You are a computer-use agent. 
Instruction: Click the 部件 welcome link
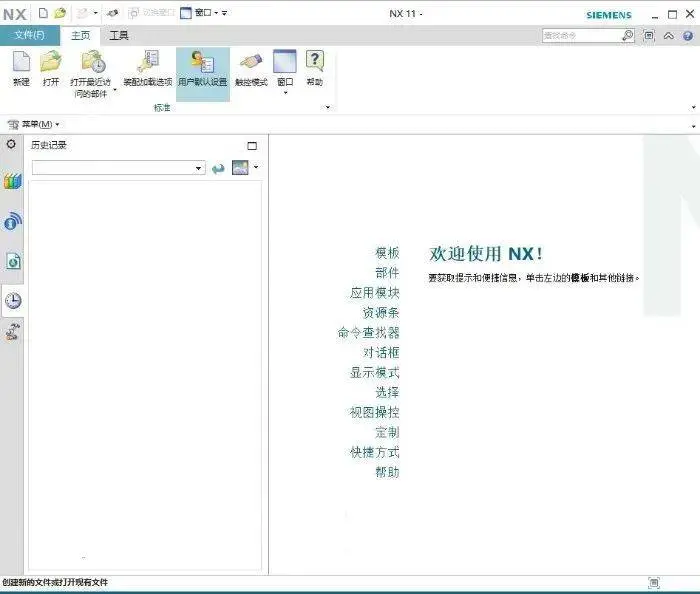[x=387, y=273]
